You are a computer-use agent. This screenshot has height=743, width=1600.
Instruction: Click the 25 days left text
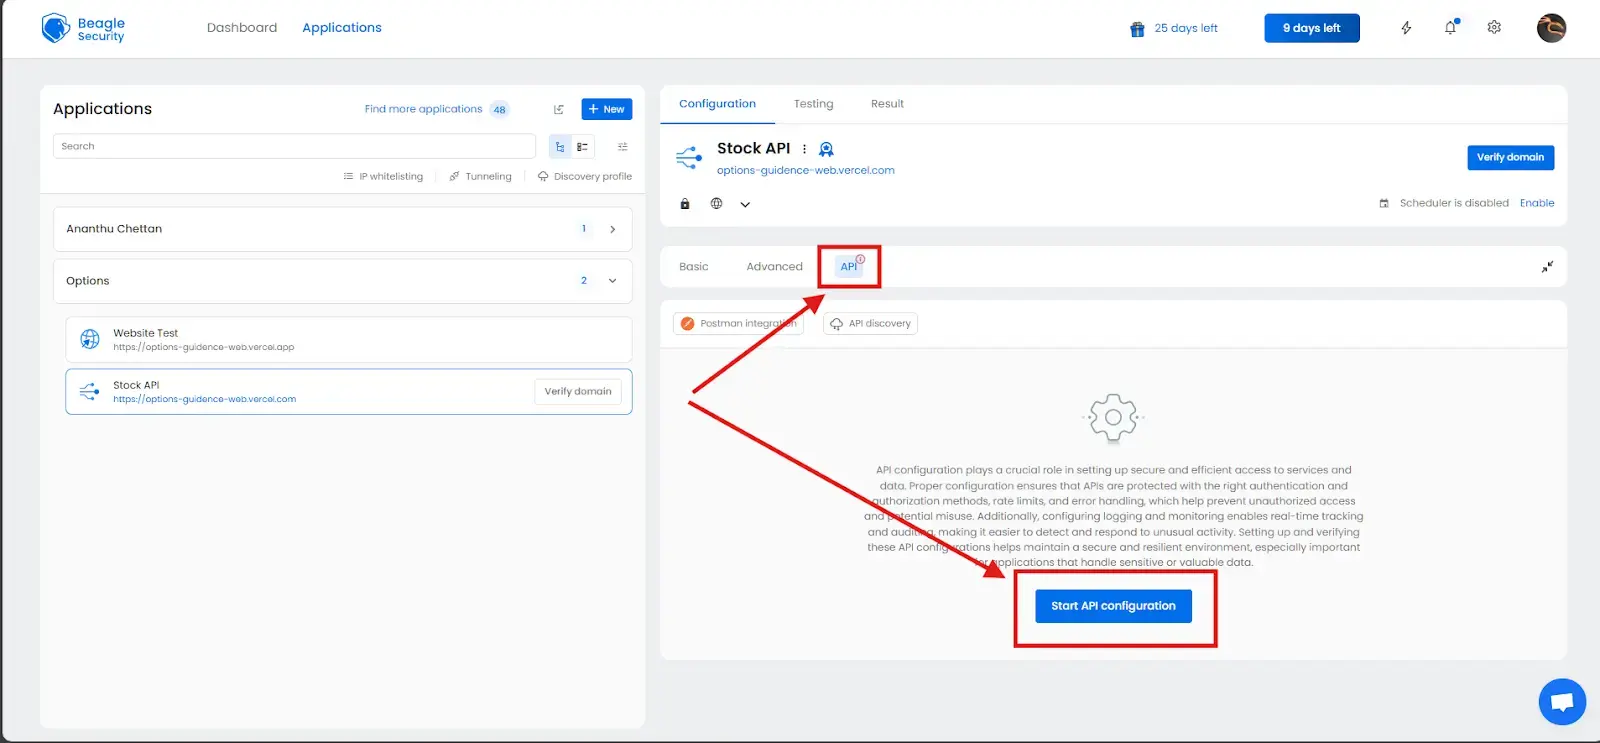[x=1186, y=28]
